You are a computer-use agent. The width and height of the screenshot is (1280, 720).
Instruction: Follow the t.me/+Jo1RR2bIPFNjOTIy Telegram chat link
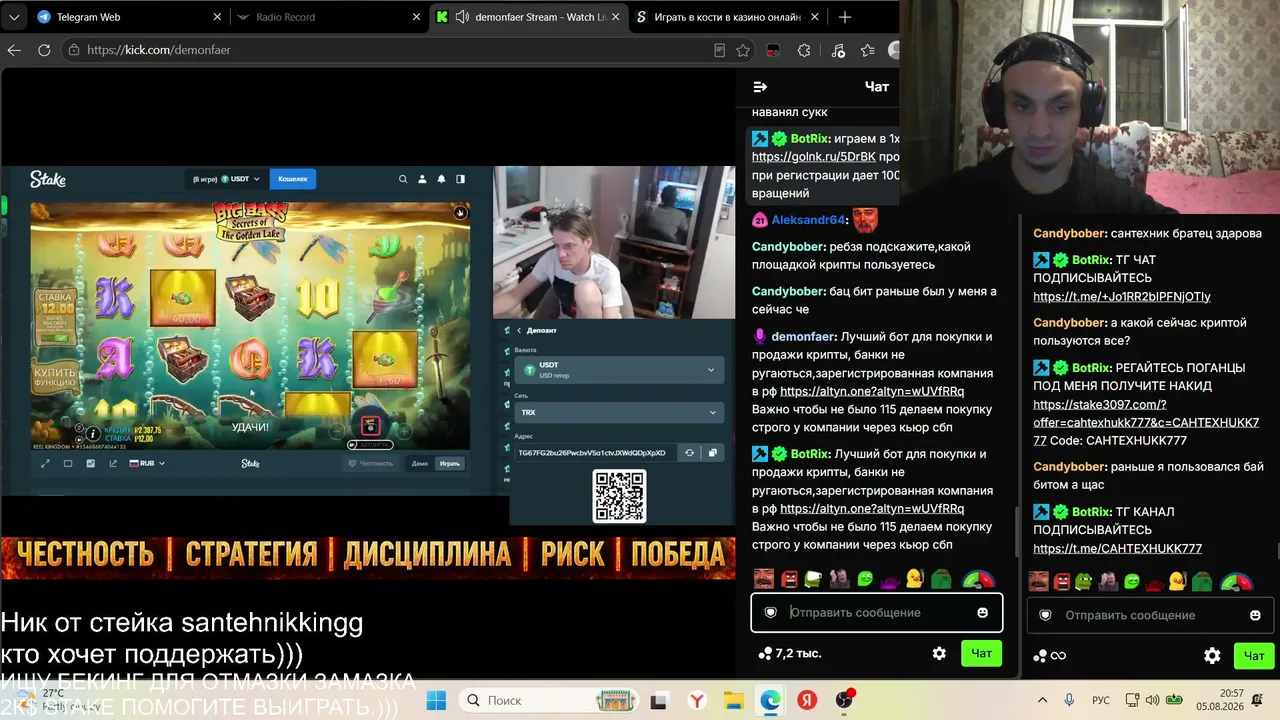coord(1122,296)
